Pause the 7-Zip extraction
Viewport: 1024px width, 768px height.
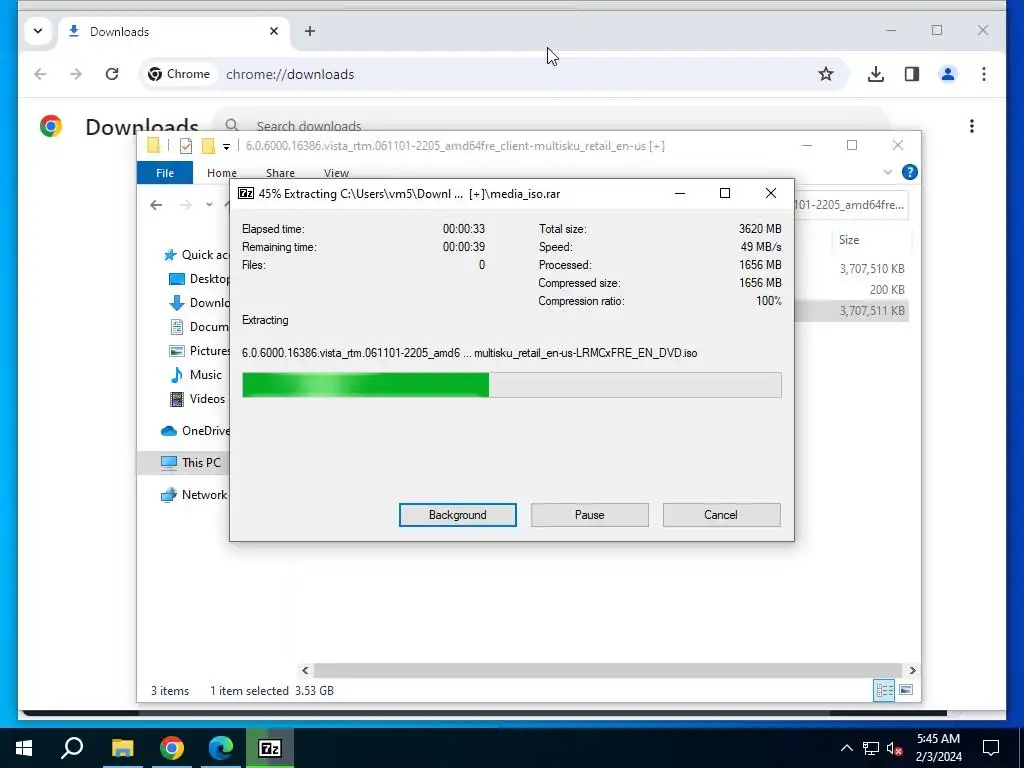(x=589, y=515)
